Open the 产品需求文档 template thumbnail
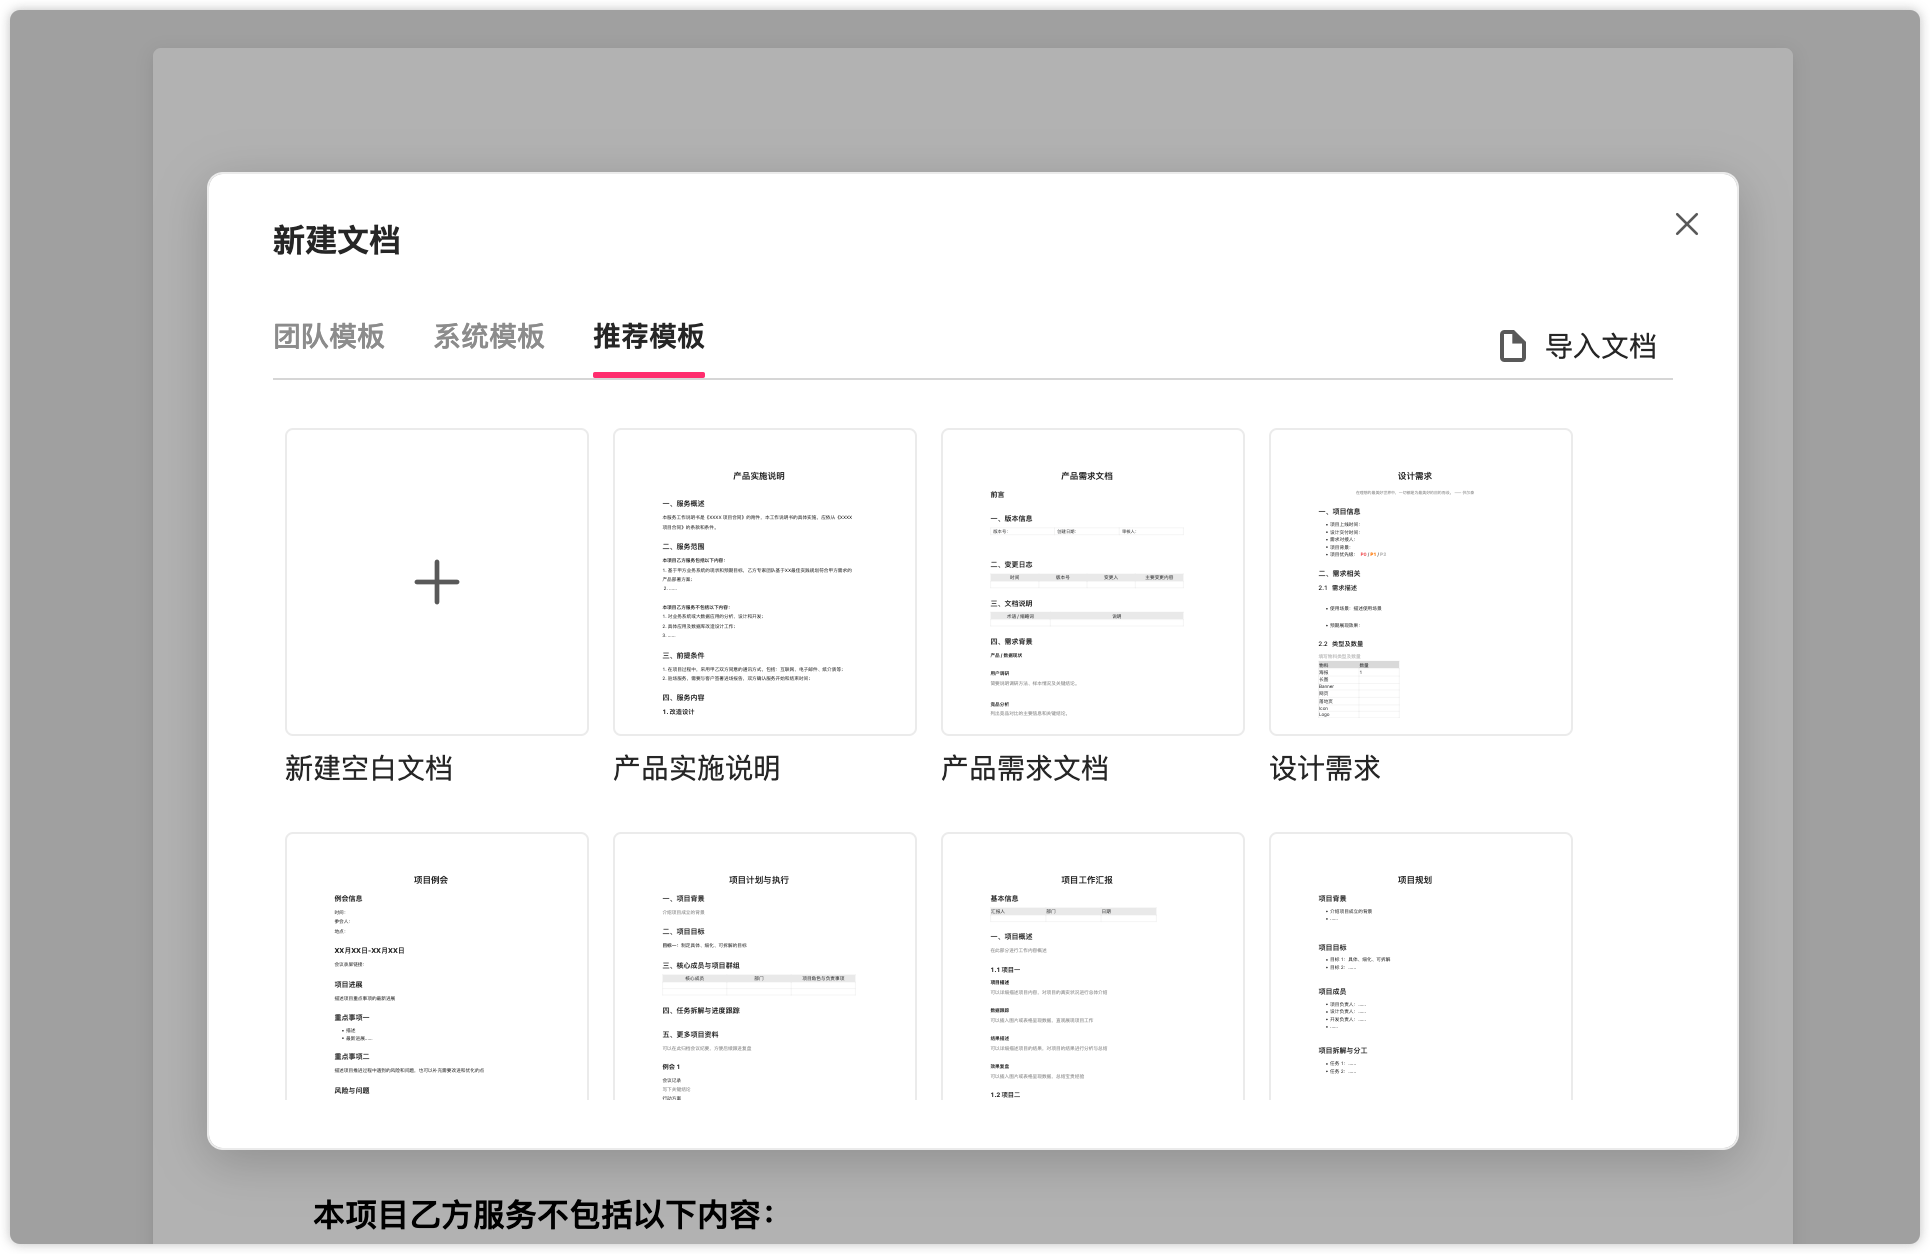 pyautogui.click(x=1092, y=582)
